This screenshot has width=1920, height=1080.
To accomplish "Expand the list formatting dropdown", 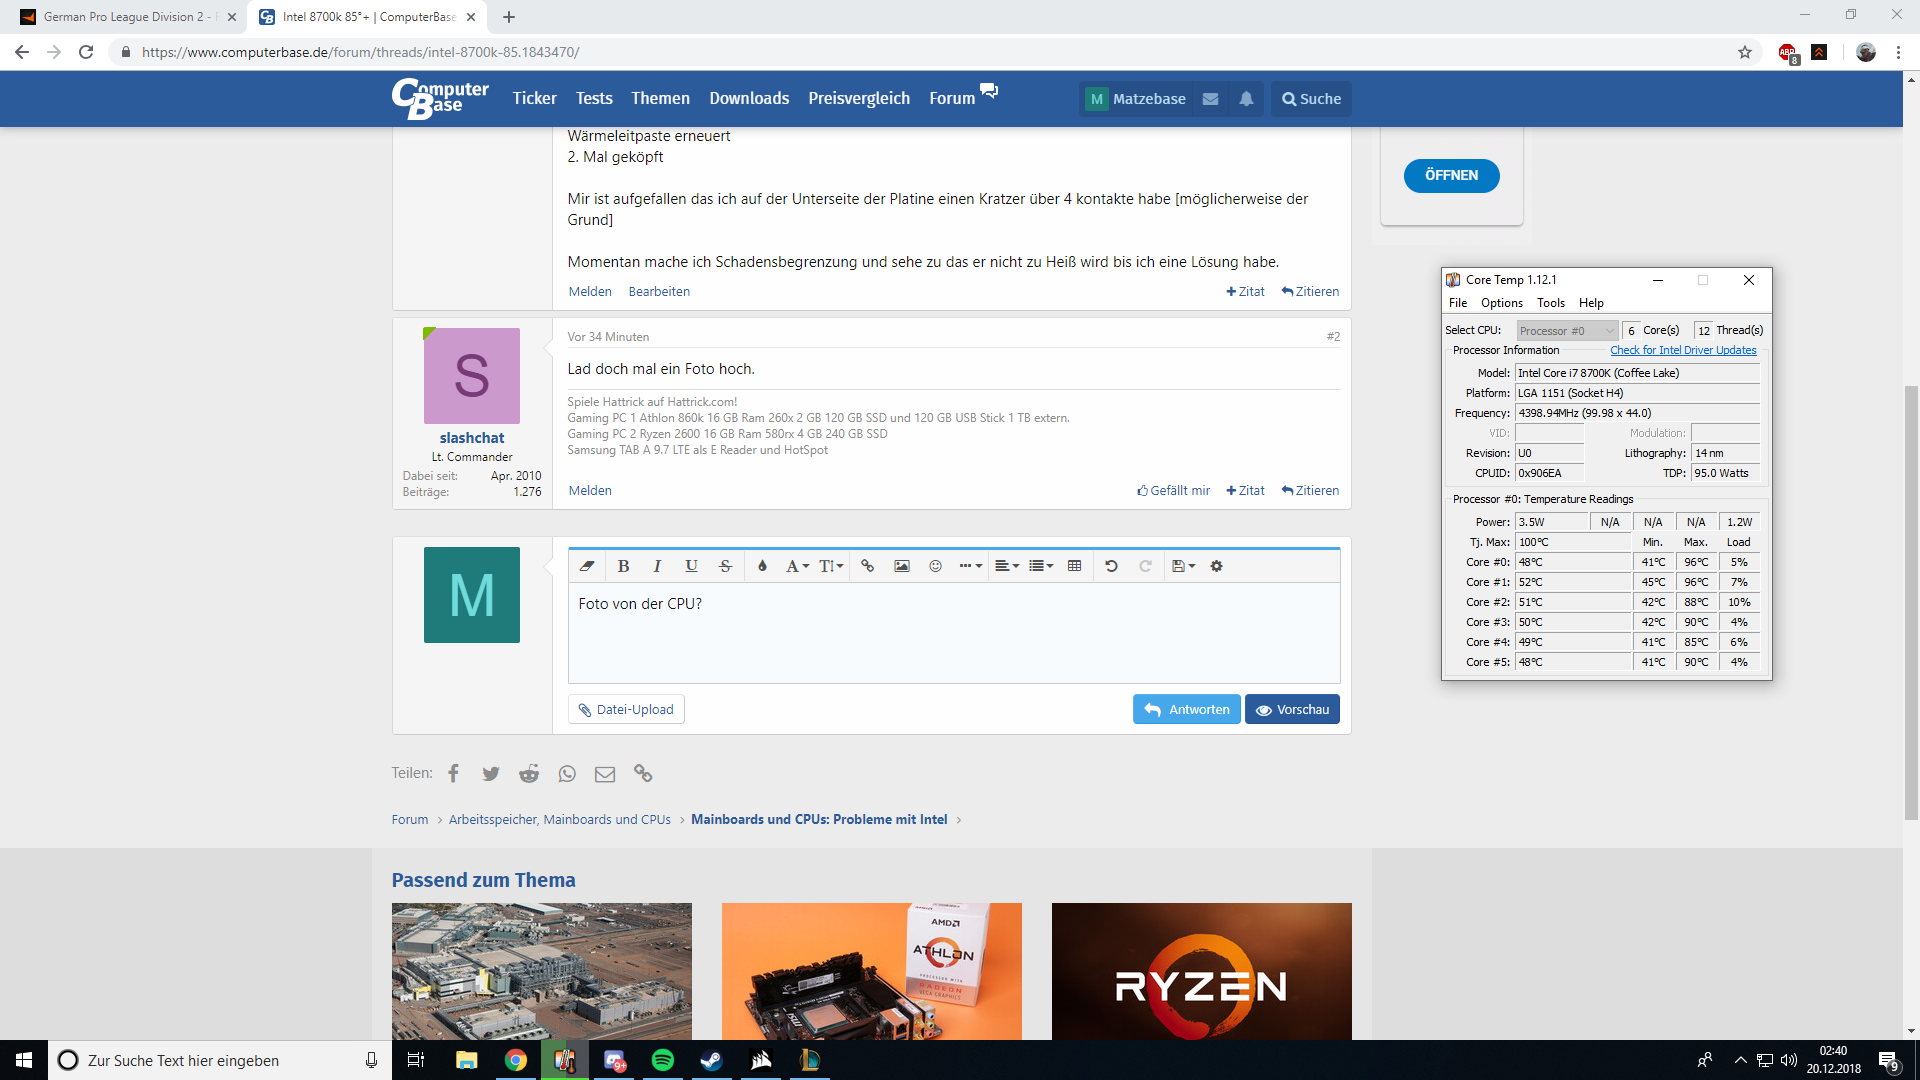I will click(1041, 566).
